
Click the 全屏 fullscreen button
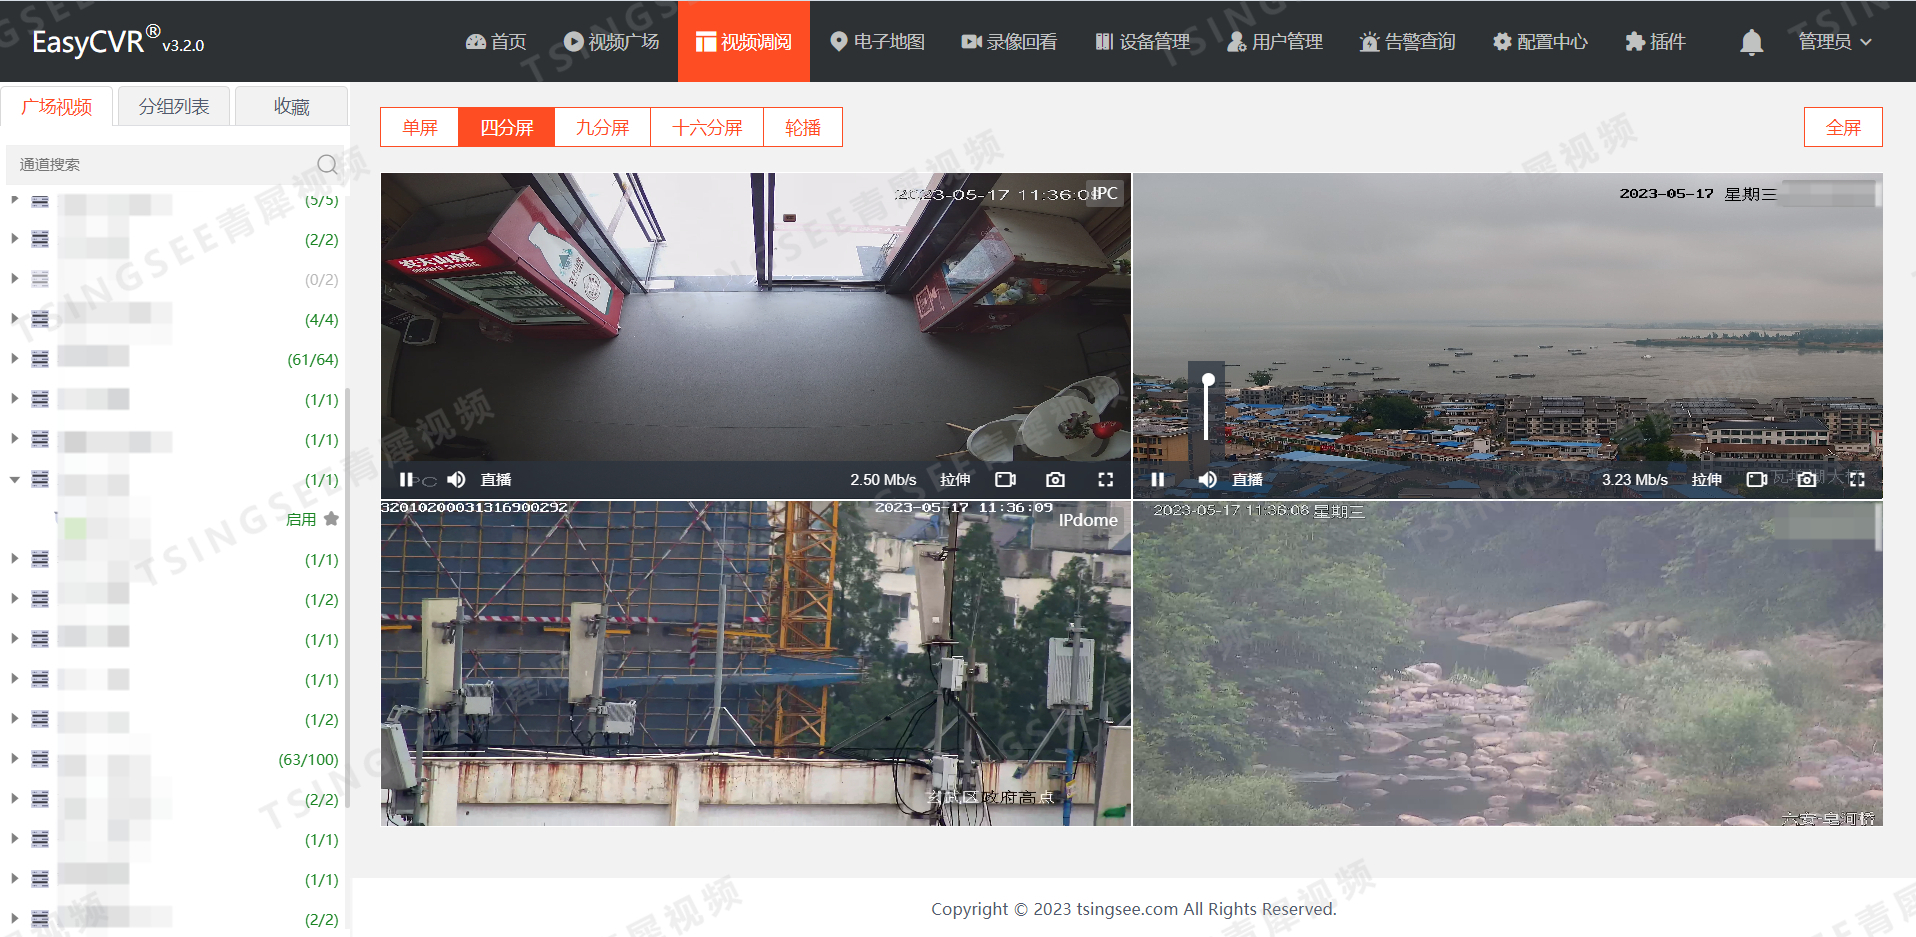[1842, 127]
